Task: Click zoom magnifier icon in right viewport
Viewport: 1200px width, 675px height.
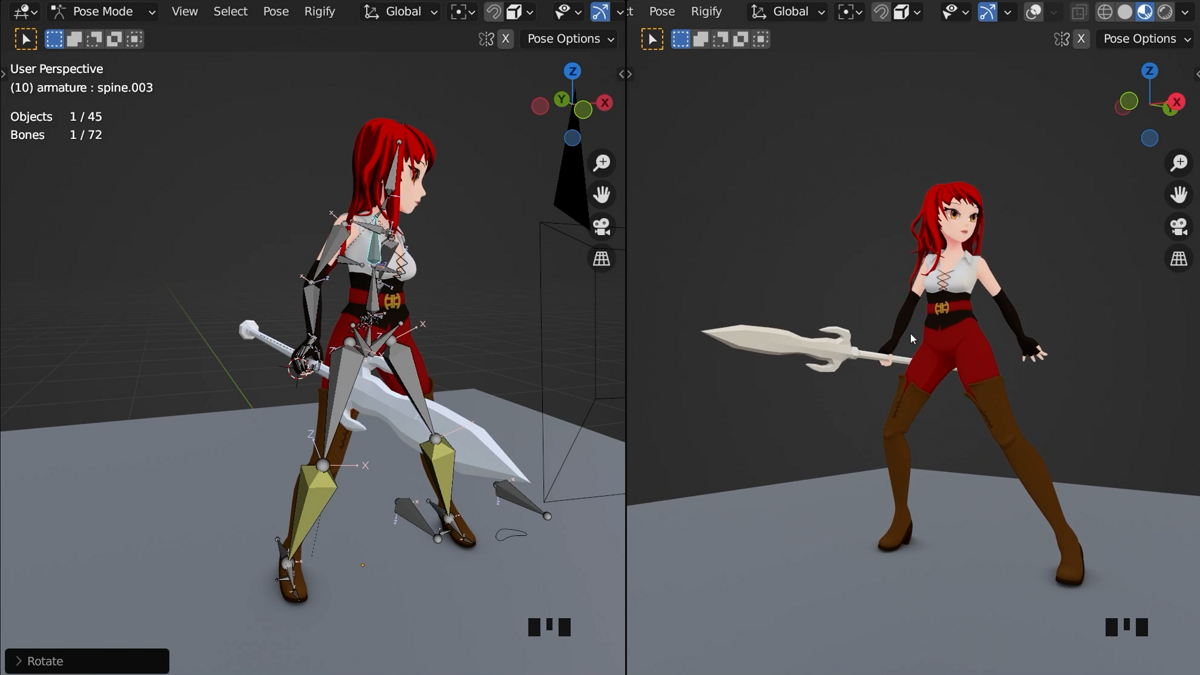Action: point(1179,163)
